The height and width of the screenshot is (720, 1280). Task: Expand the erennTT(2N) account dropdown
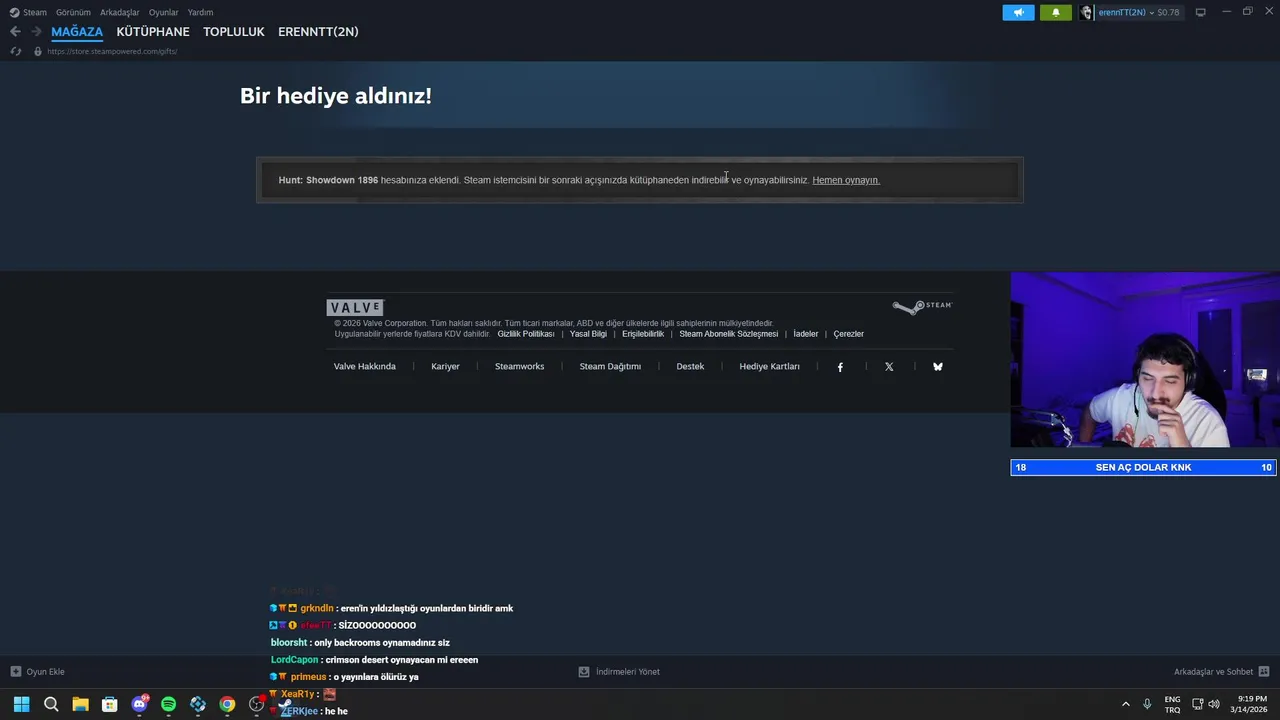[1125, 12]
